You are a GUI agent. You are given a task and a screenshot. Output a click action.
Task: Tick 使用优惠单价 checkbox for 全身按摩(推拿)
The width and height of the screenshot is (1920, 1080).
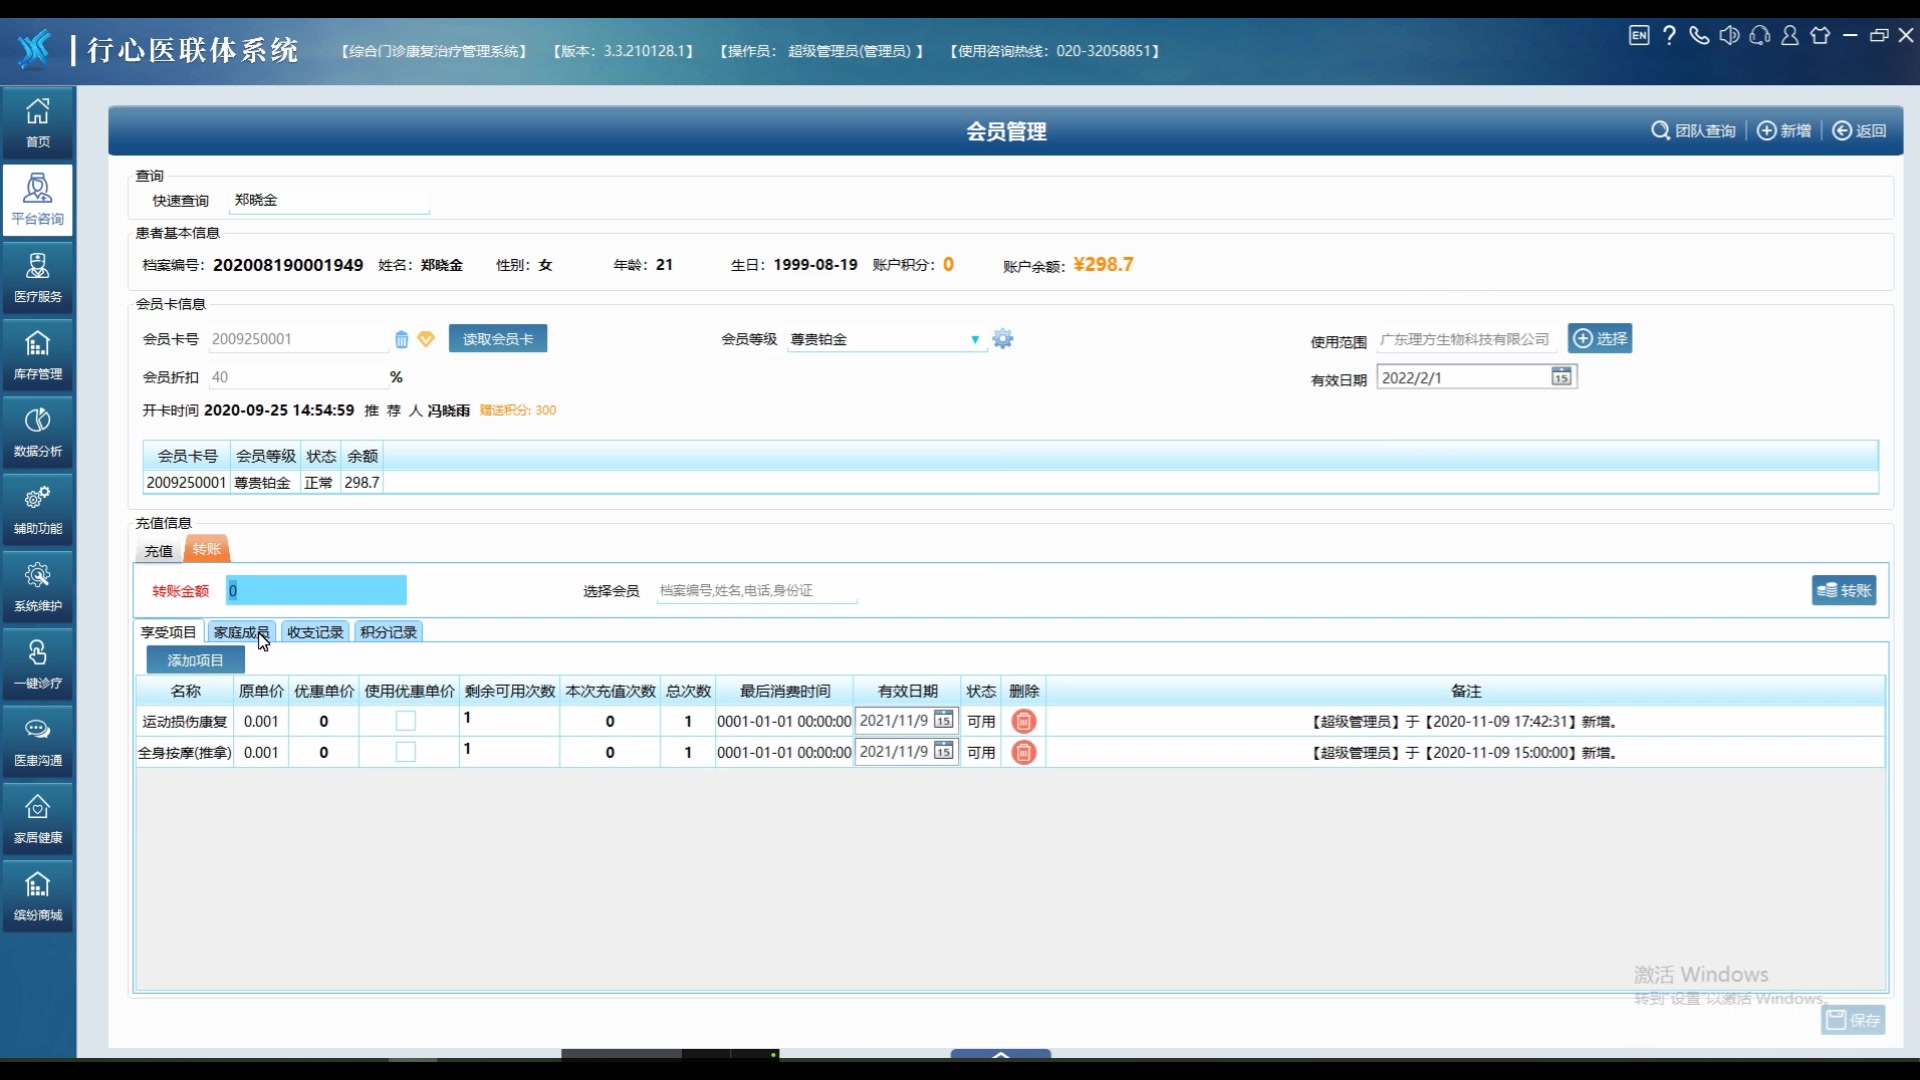pyautogui.click(x=405, y=752)
